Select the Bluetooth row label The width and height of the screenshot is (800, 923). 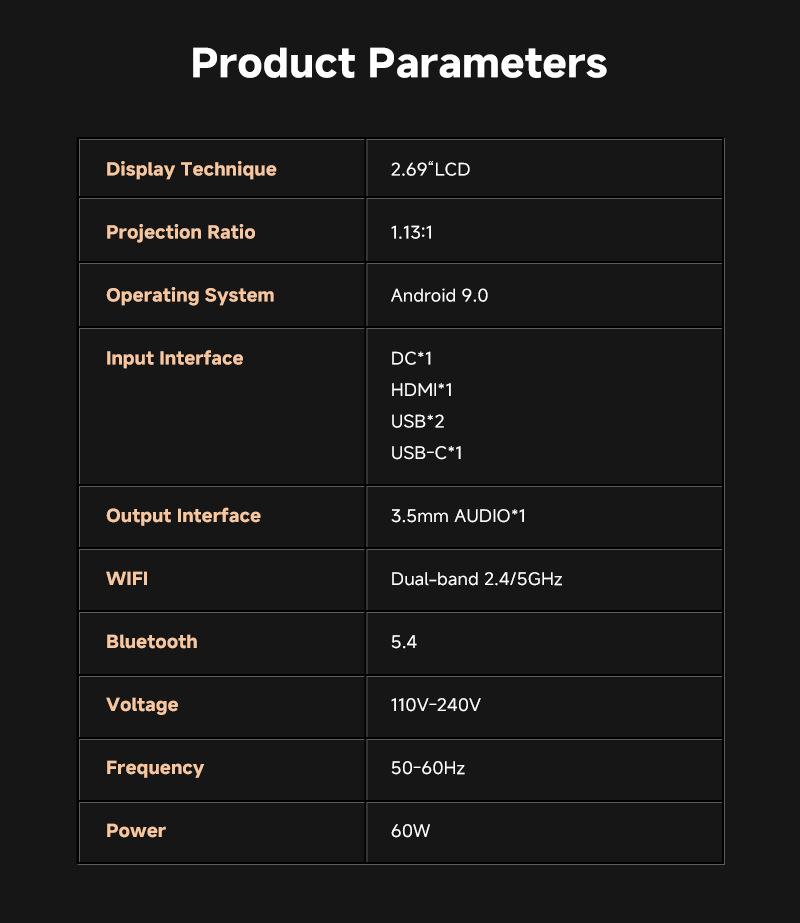152,642
